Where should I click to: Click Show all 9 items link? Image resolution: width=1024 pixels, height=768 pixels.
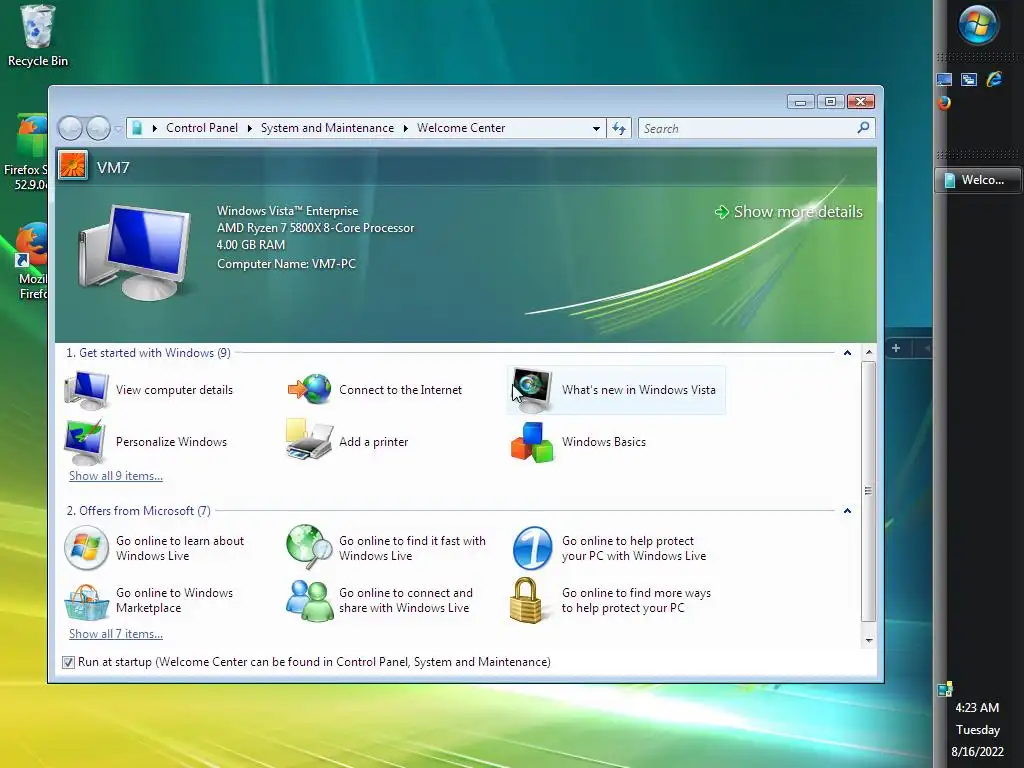click(x=116, y=476)
